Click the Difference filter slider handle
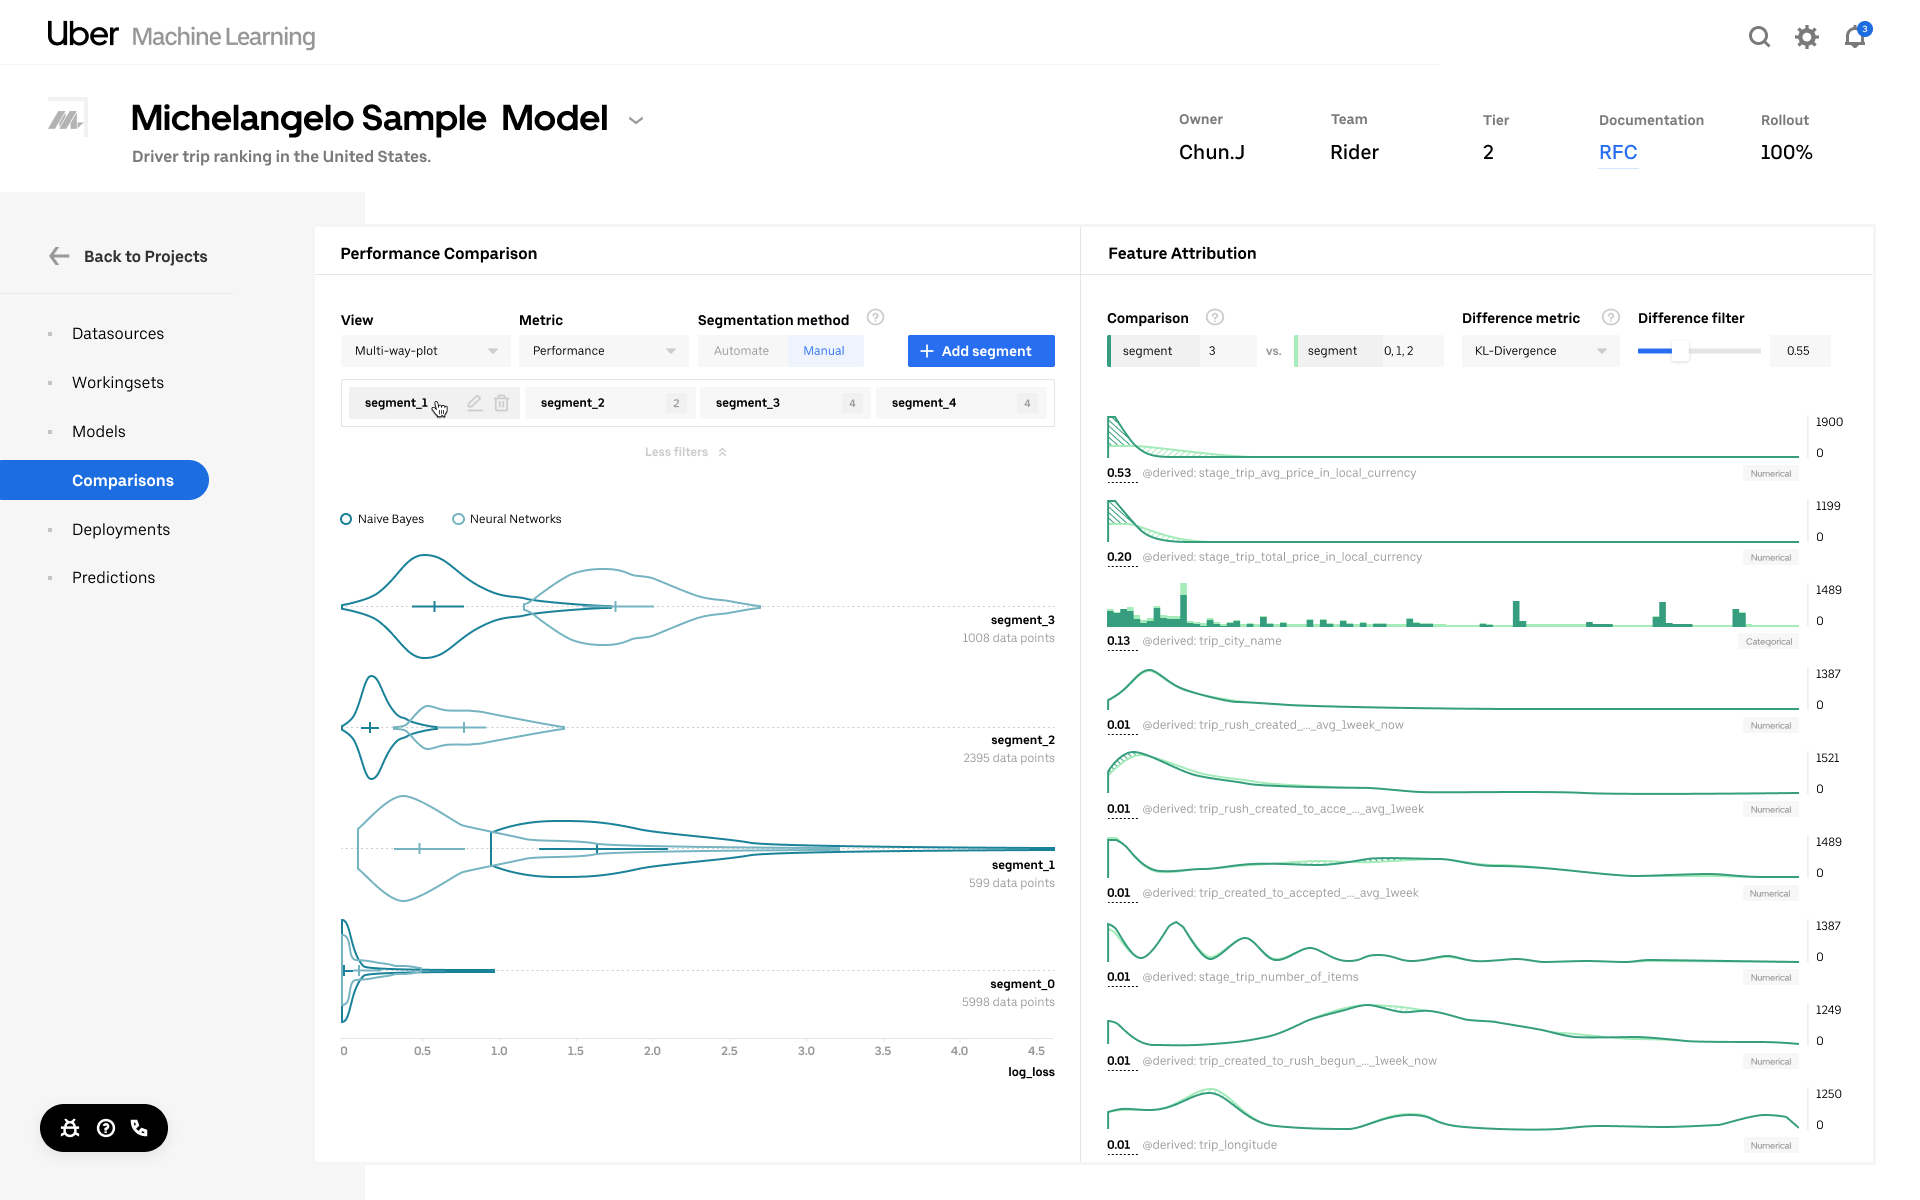Viewport: 1920px width, 1200px height. tap(1681, 351)
